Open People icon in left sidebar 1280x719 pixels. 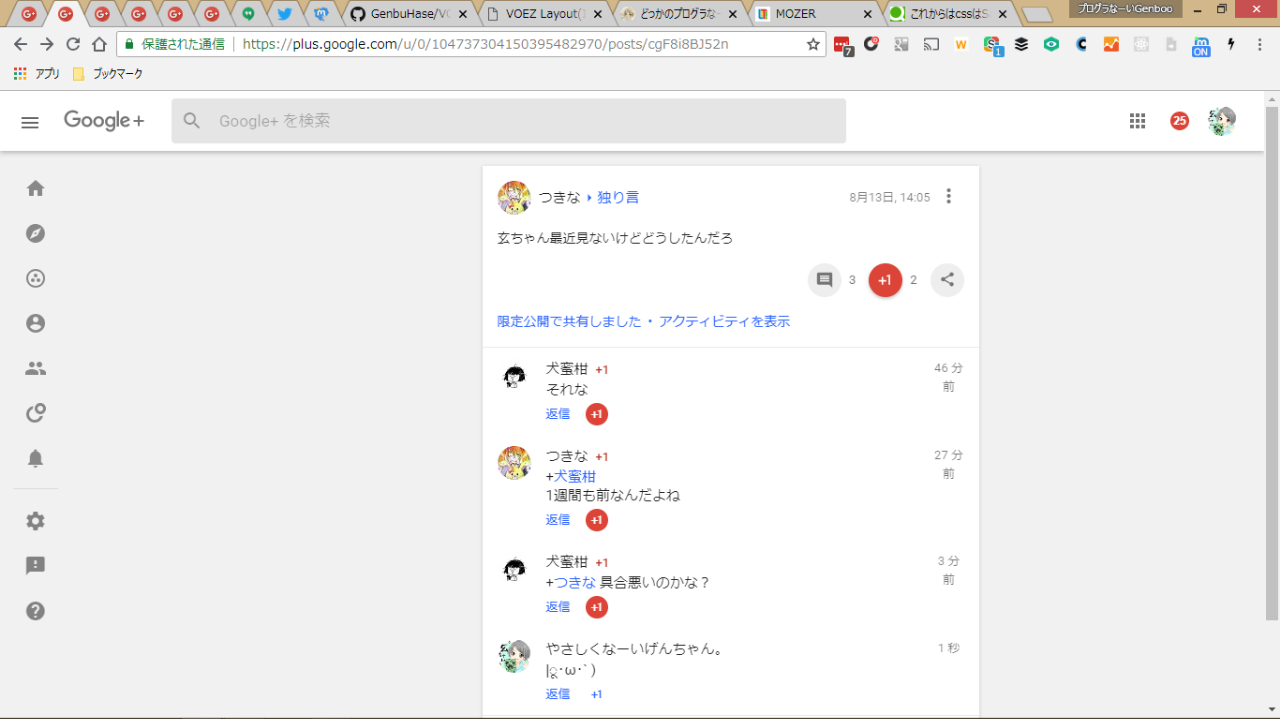point(36,369)
